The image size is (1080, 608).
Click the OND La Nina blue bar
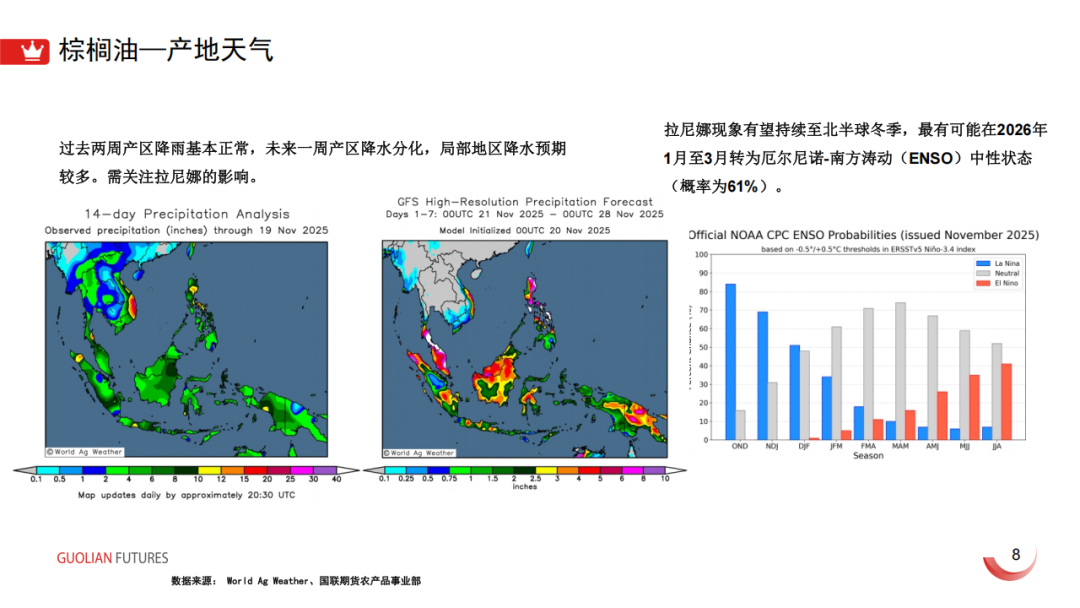pos(731,362)
